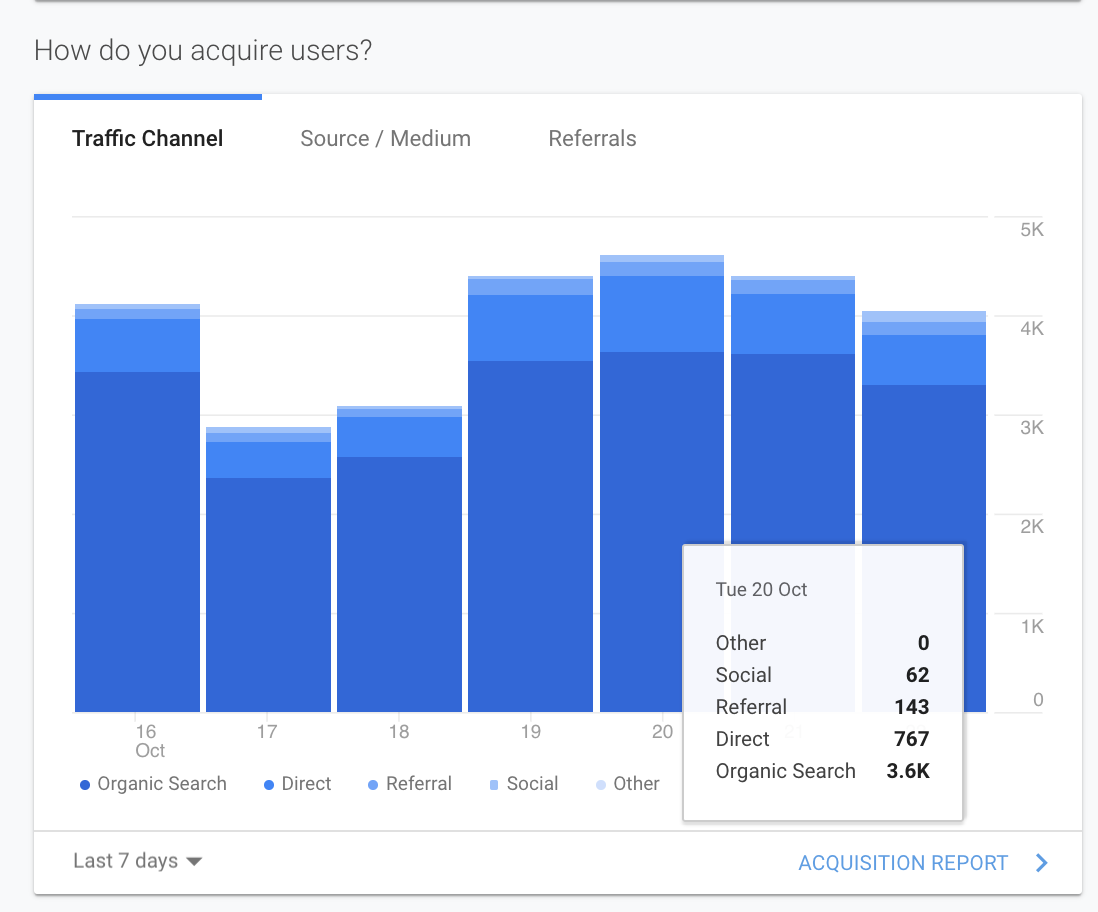Open the Last 7 days dropdown
Screen dimensions: 1098x912
pyautogui.click(x=137, y=861)
